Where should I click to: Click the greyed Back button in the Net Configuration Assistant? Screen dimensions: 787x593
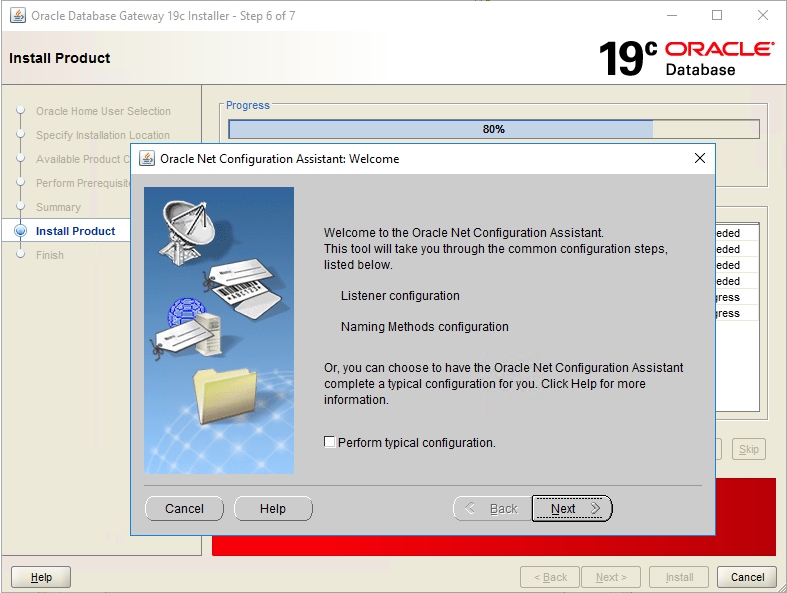492,509
